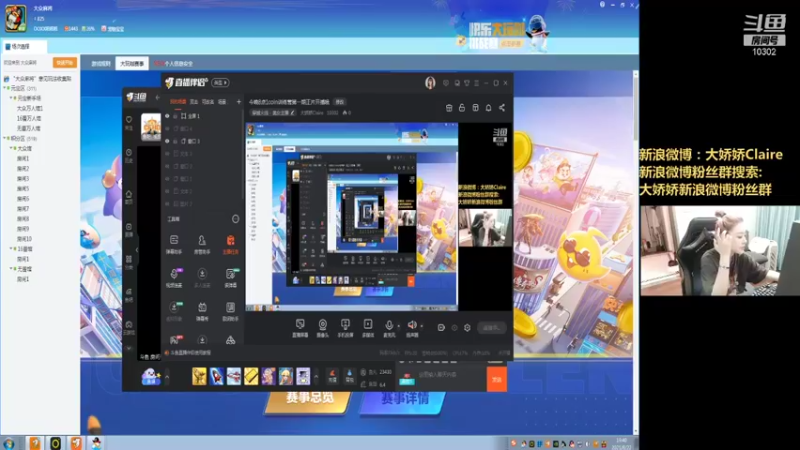Image resolution: width=800 pixels, height=450 pixels.
Task: Collapse the 积分区 tree node
Action: (5, 138)
